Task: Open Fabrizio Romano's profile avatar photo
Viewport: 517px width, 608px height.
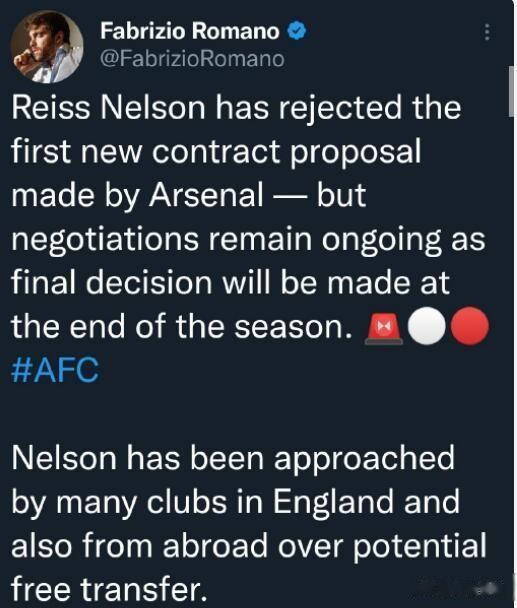Action: click(x=47, y=47)
